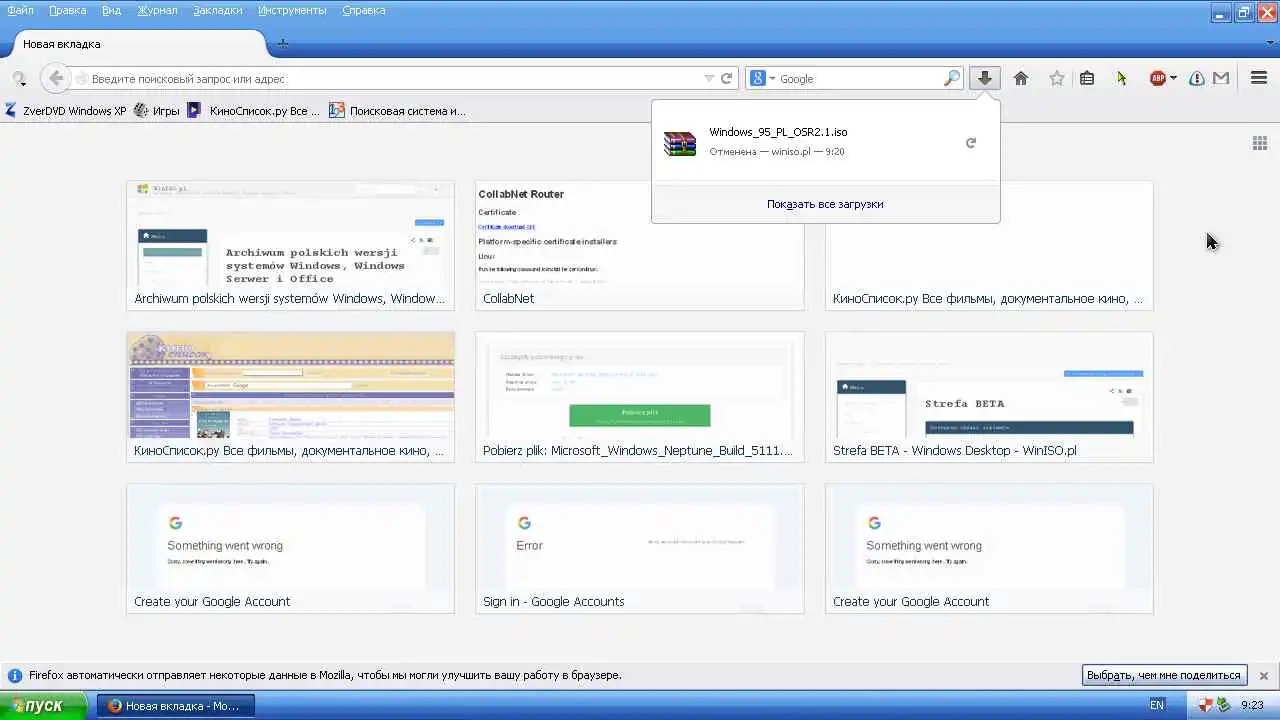The height and width of the screenshot is (720, 1280).
Task: Click the red shield security tray icon
Action: pyautogui.click(x=1205, y=705)
